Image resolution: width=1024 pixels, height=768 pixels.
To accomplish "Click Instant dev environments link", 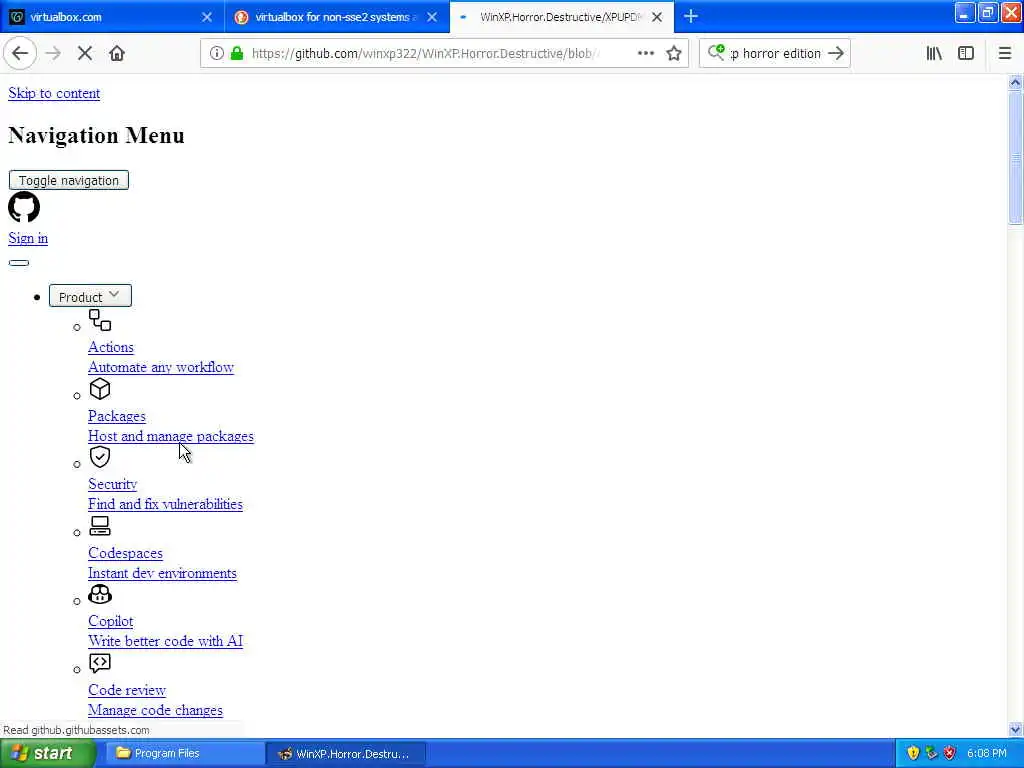I will click(x=163, y=573).
